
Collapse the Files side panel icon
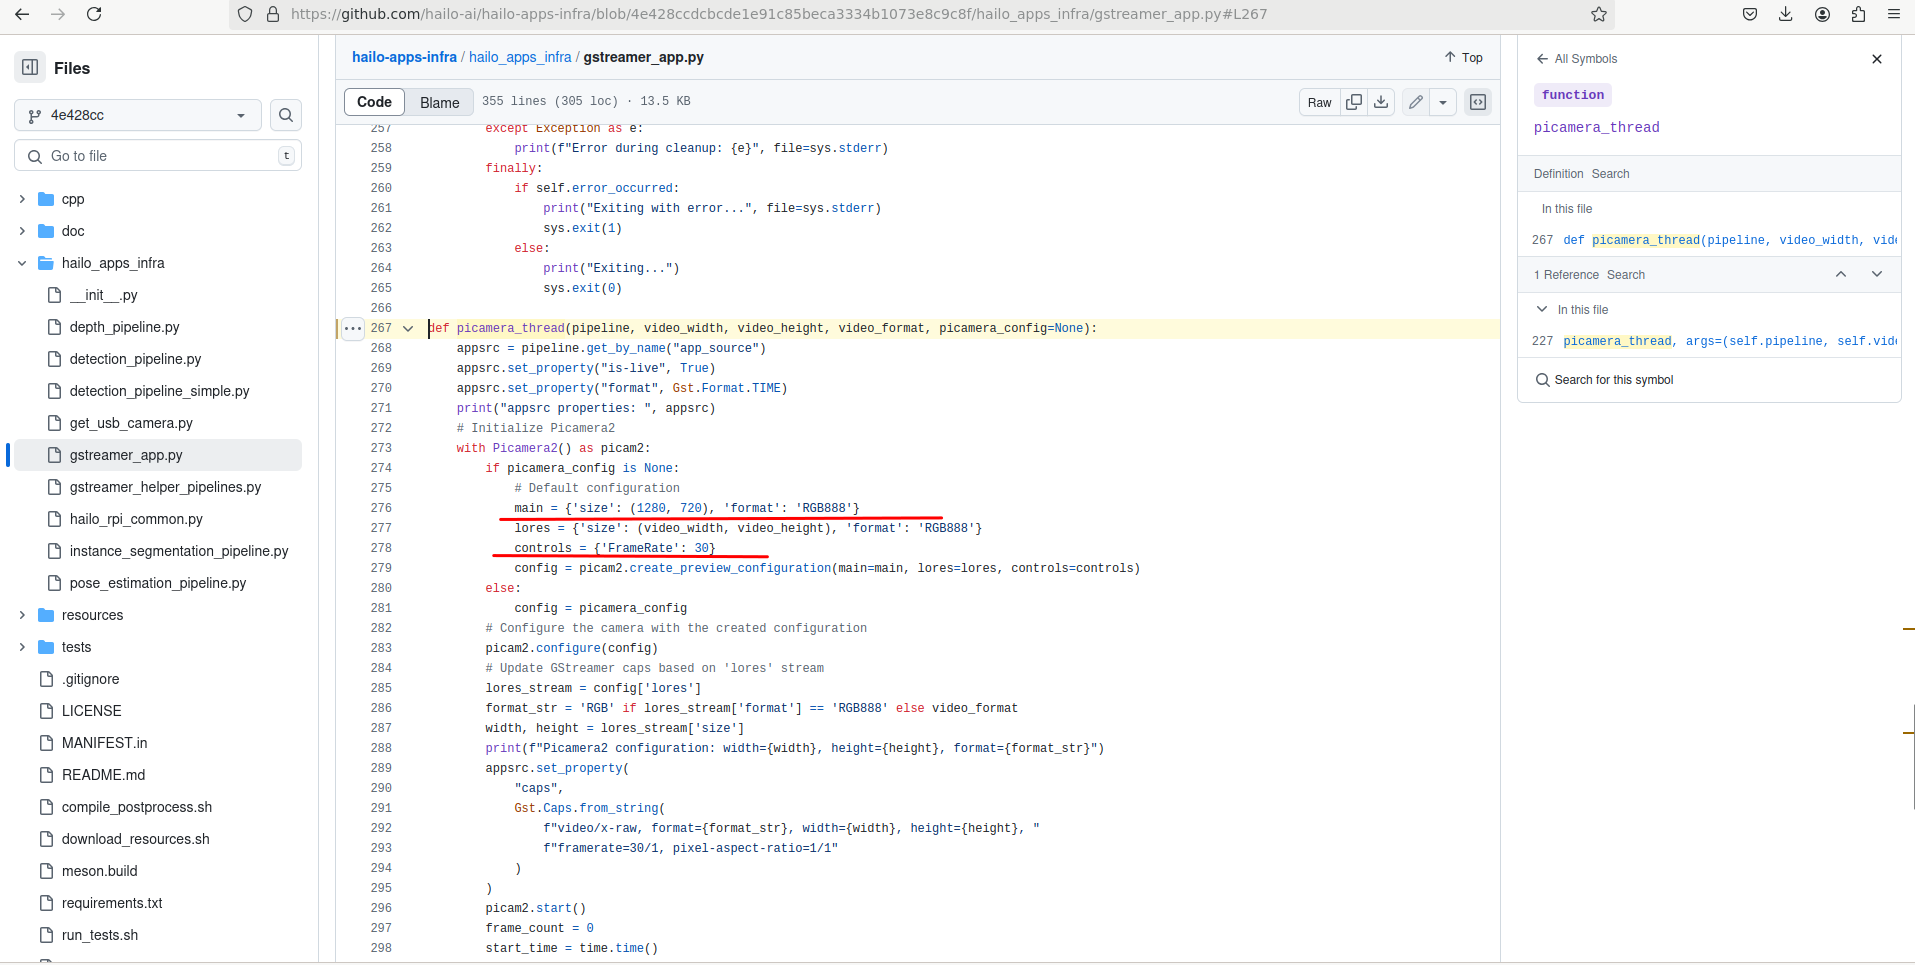[30, 67]
